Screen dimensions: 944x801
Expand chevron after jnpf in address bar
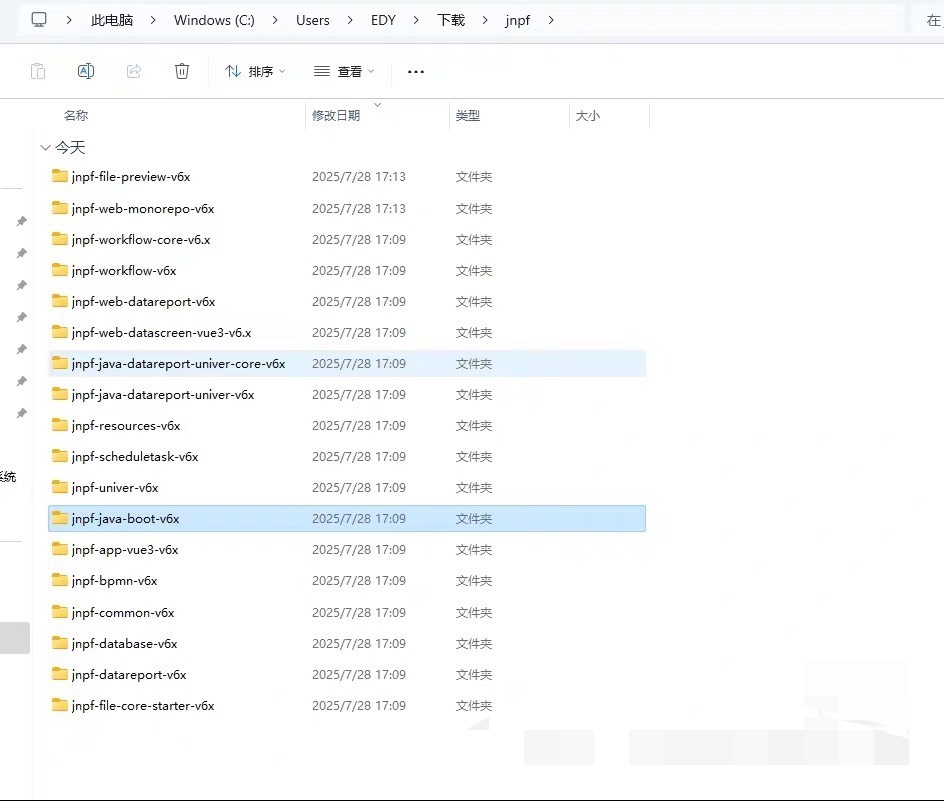pyautogui.click(x=550, y=20)
